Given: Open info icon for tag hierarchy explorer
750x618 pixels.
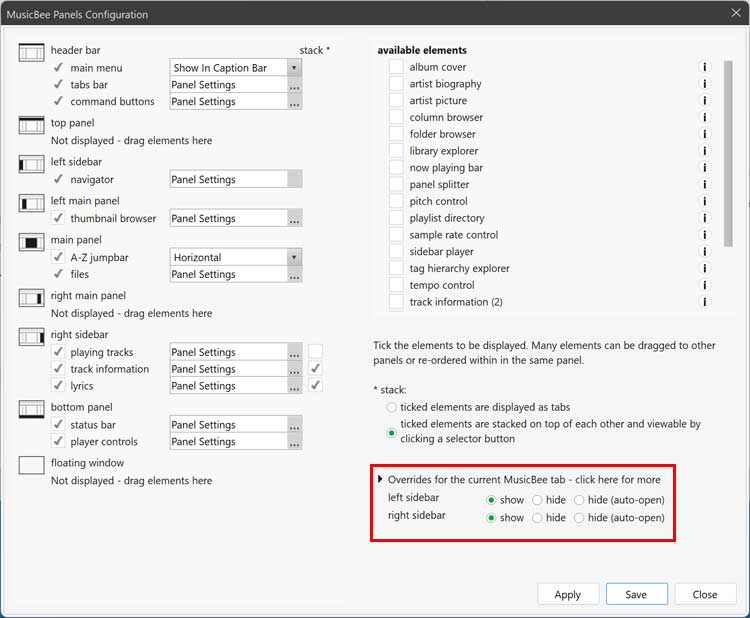Looking at the screenshot, I should (x=705, y=268).
